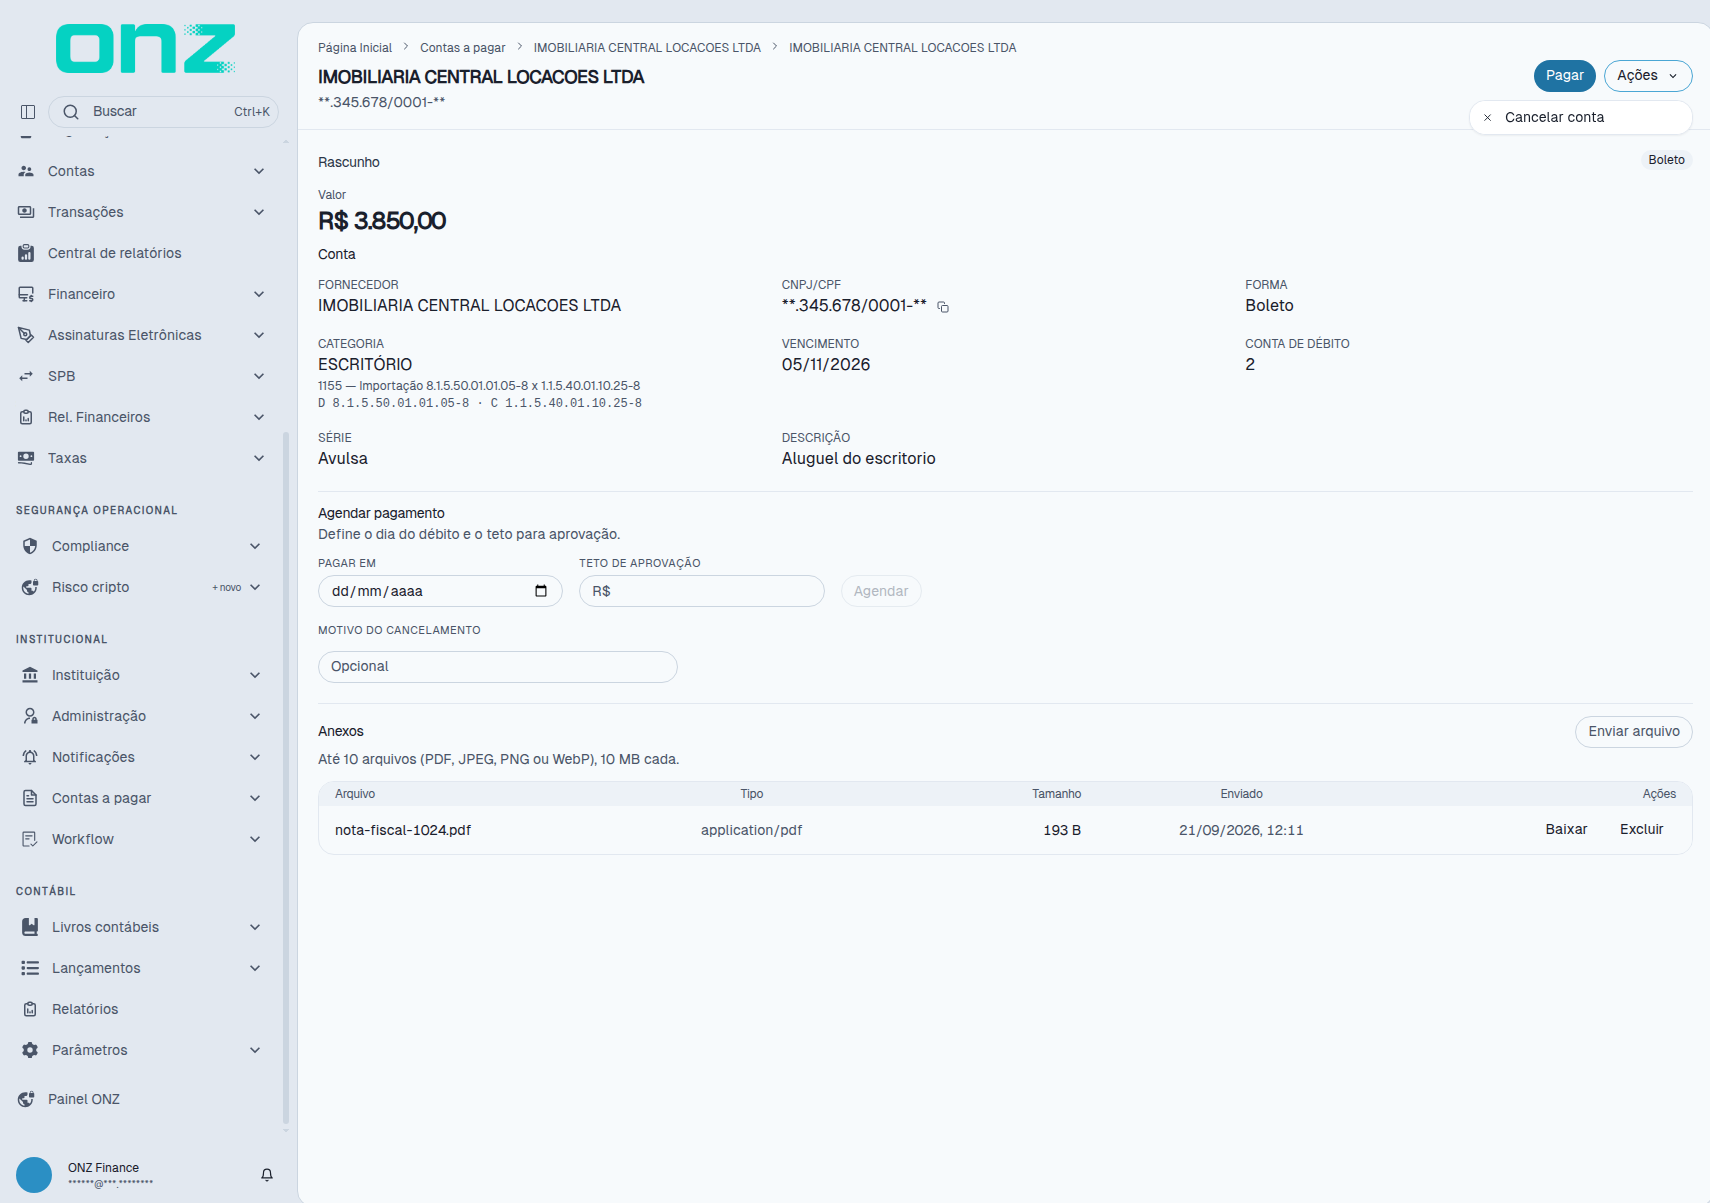
Task: Delete attachment using Excluir
Action: [x=1641, y=830]
